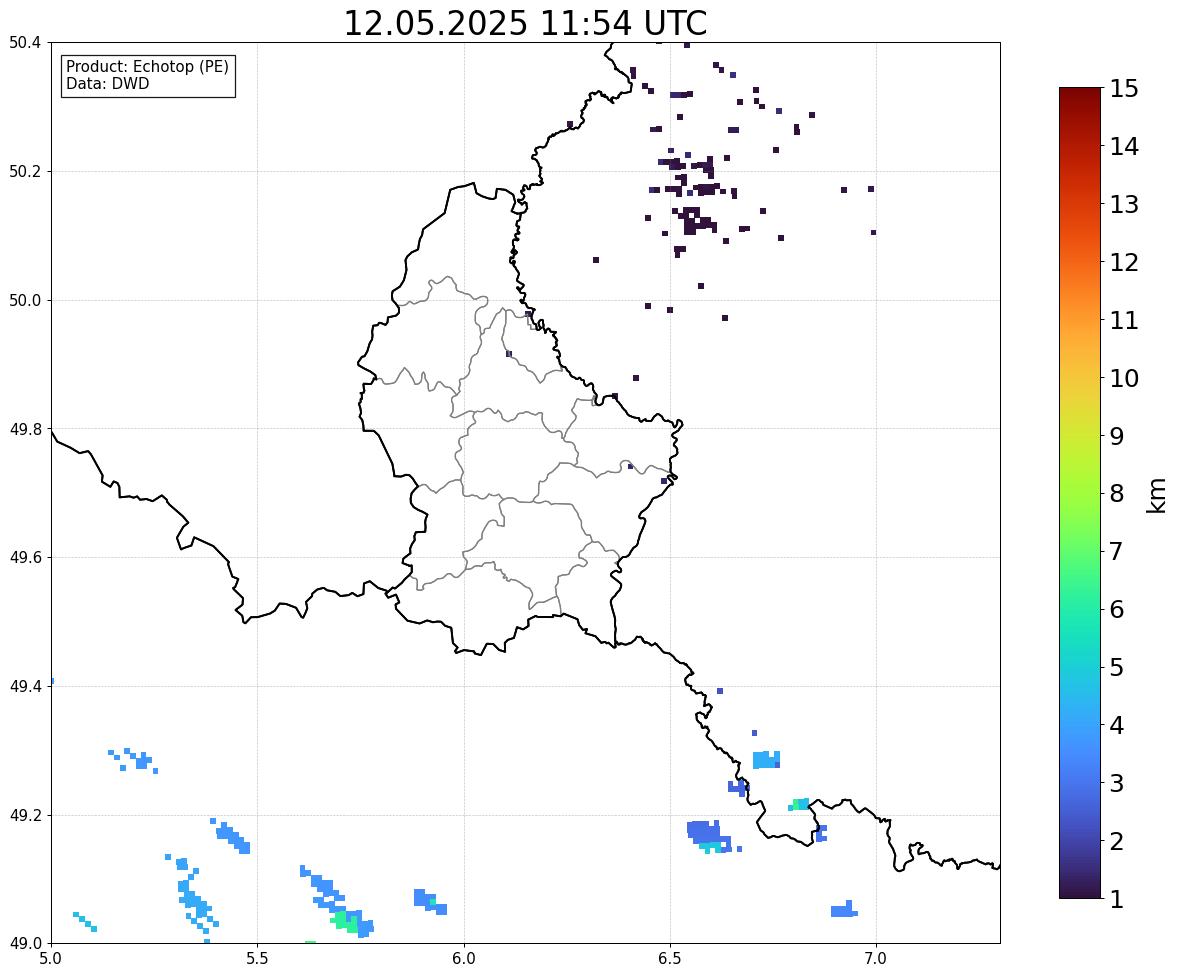Click the 5.5 longitude tick label
This screenshot has width=1178, height=976.
(x=257, y=959)
